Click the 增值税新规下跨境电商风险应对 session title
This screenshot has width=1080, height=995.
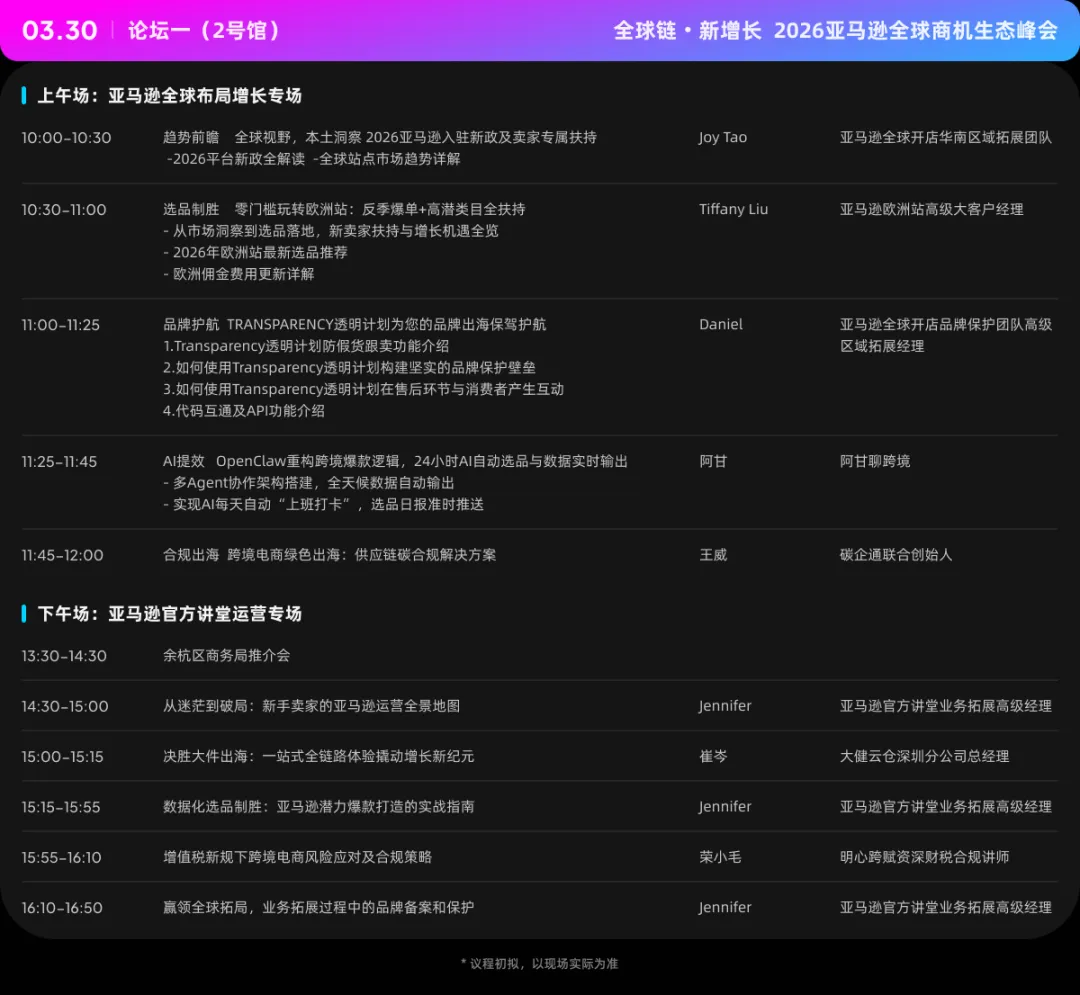[298, 857]
